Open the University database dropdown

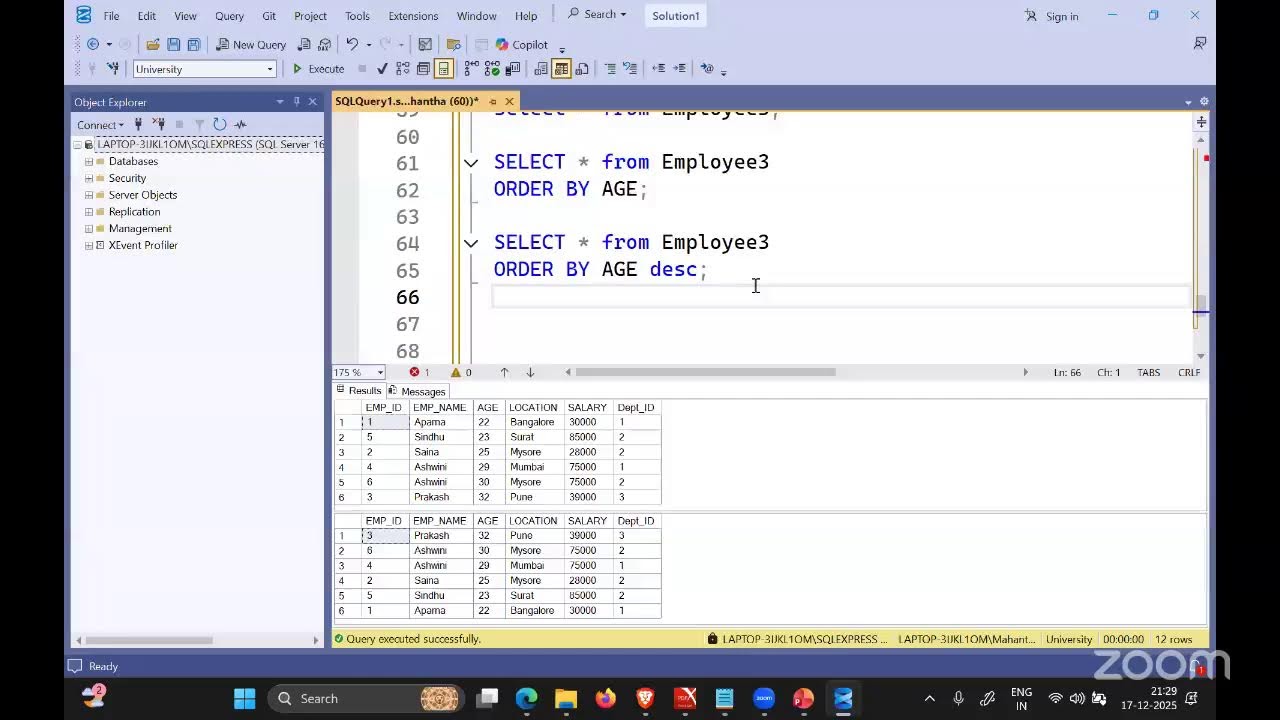pos(270,69)
